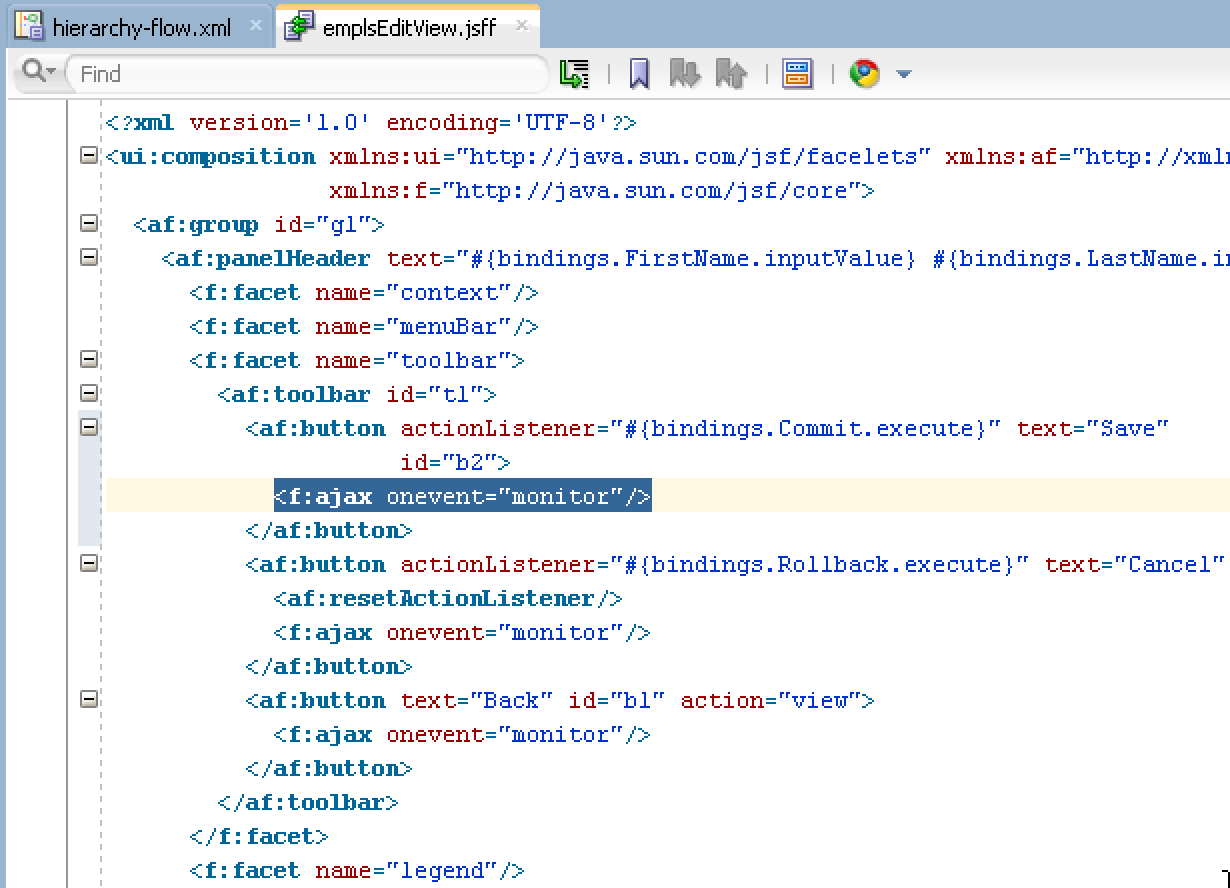Open the search options magnifier dropdown
This screenshot has width=1230, height=888.
click(38, 72)
